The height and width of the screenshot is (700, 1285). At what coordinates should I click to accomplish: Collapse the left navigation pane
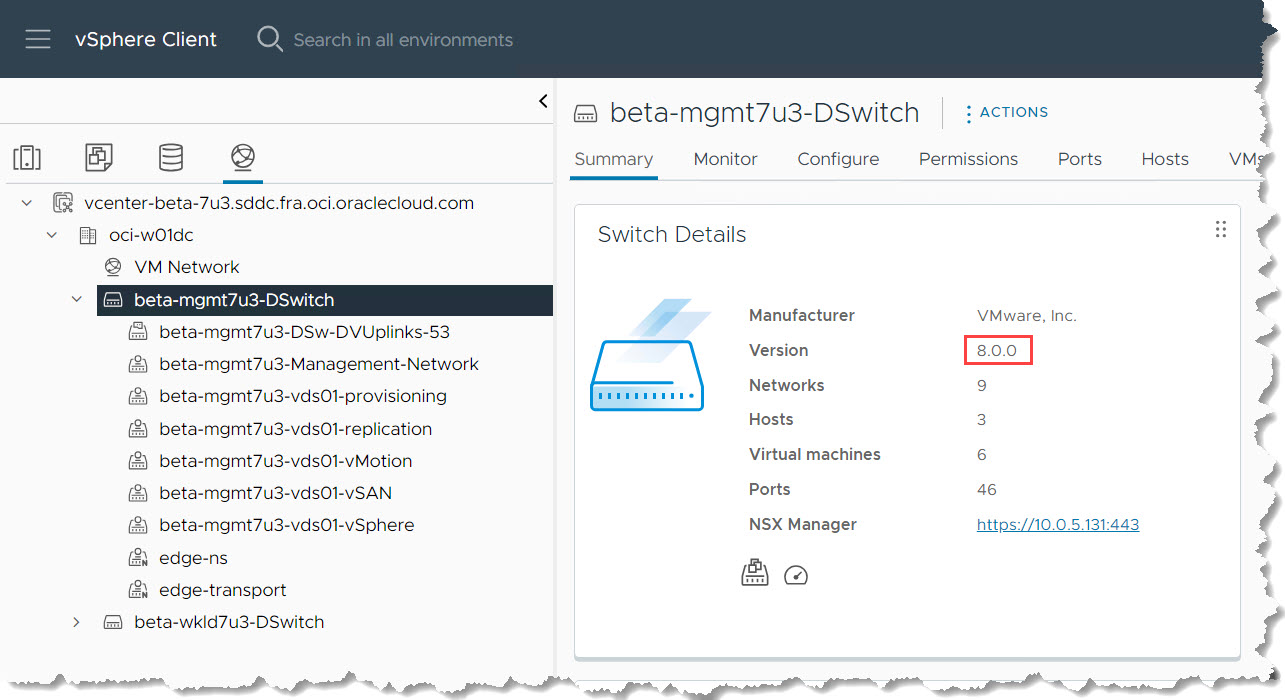(x=543, y=101)
